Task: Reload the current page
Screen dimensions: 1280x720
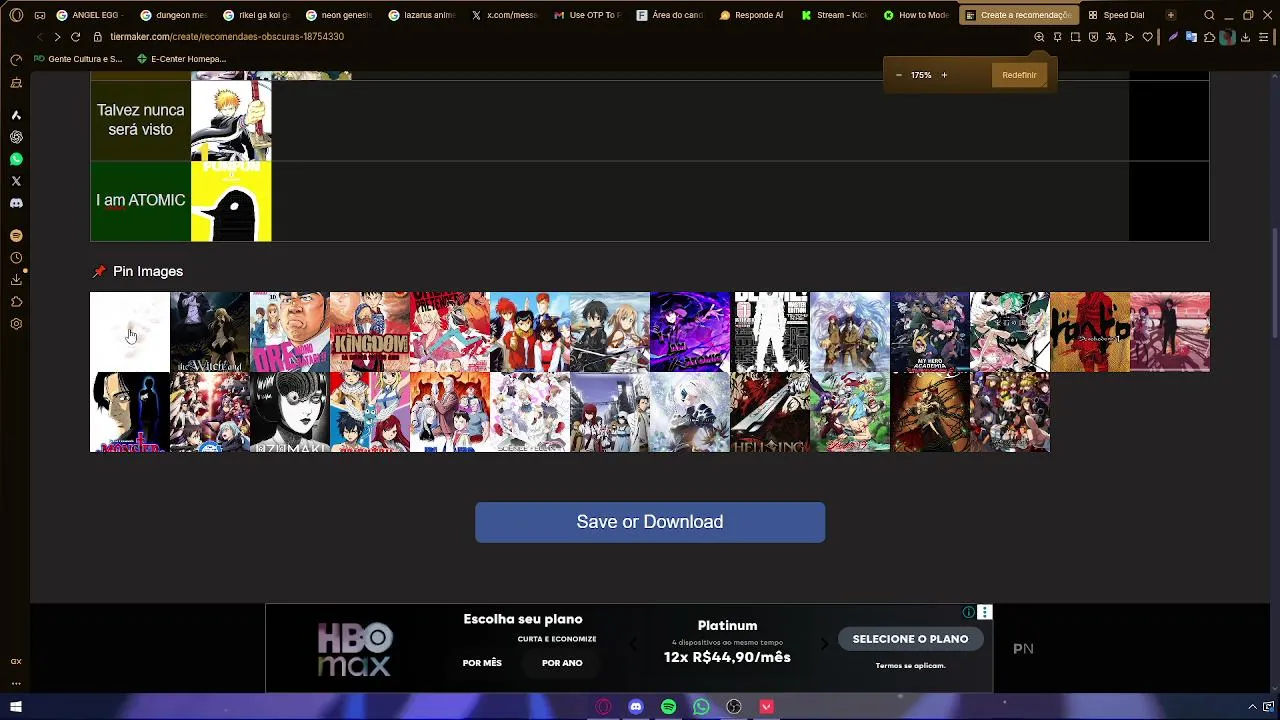Action: click(75, 36)
